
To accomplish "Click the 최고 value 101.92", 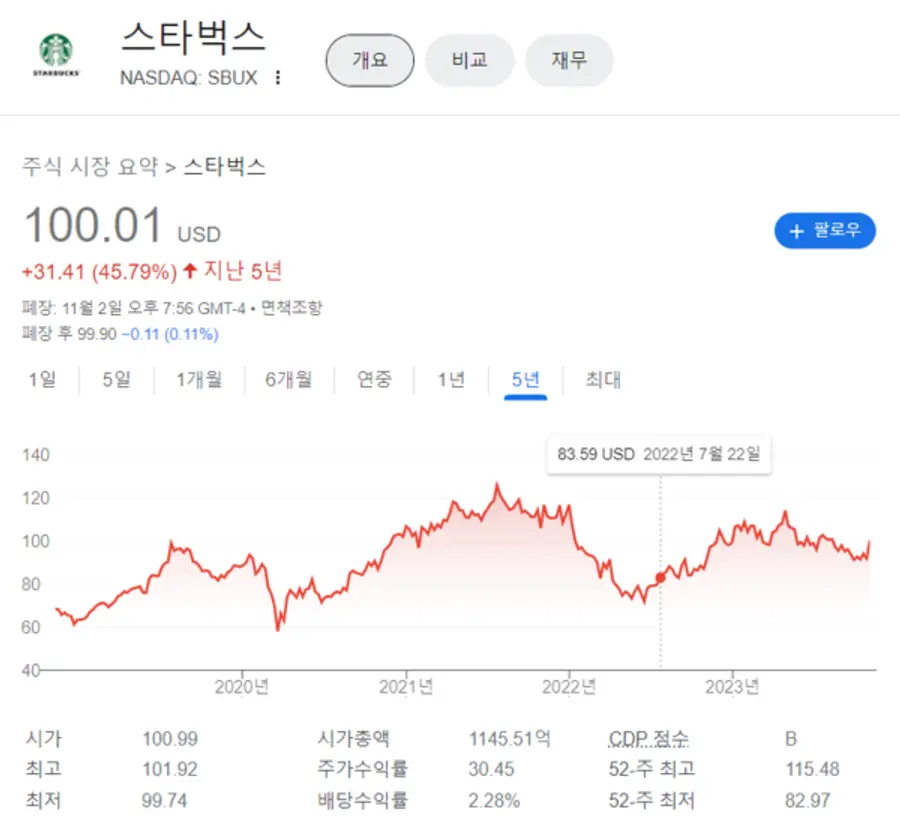I will pos(170,769).
